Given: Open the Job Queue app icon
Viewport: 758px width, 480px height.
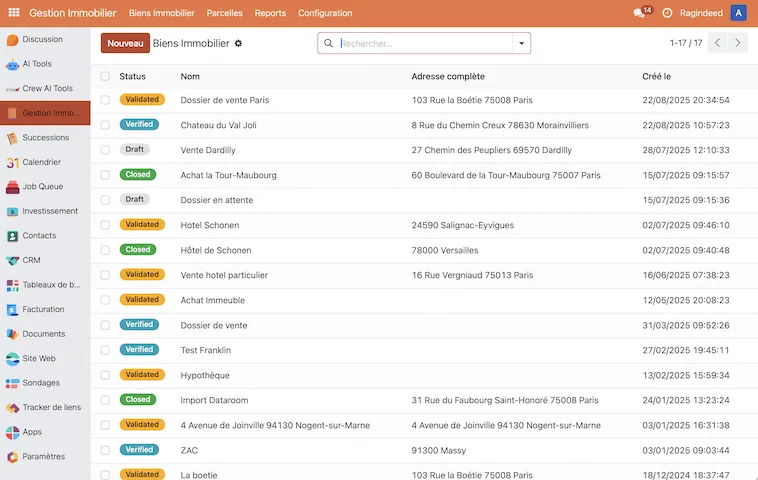Looking at the screenshot, I should point(13,187).
